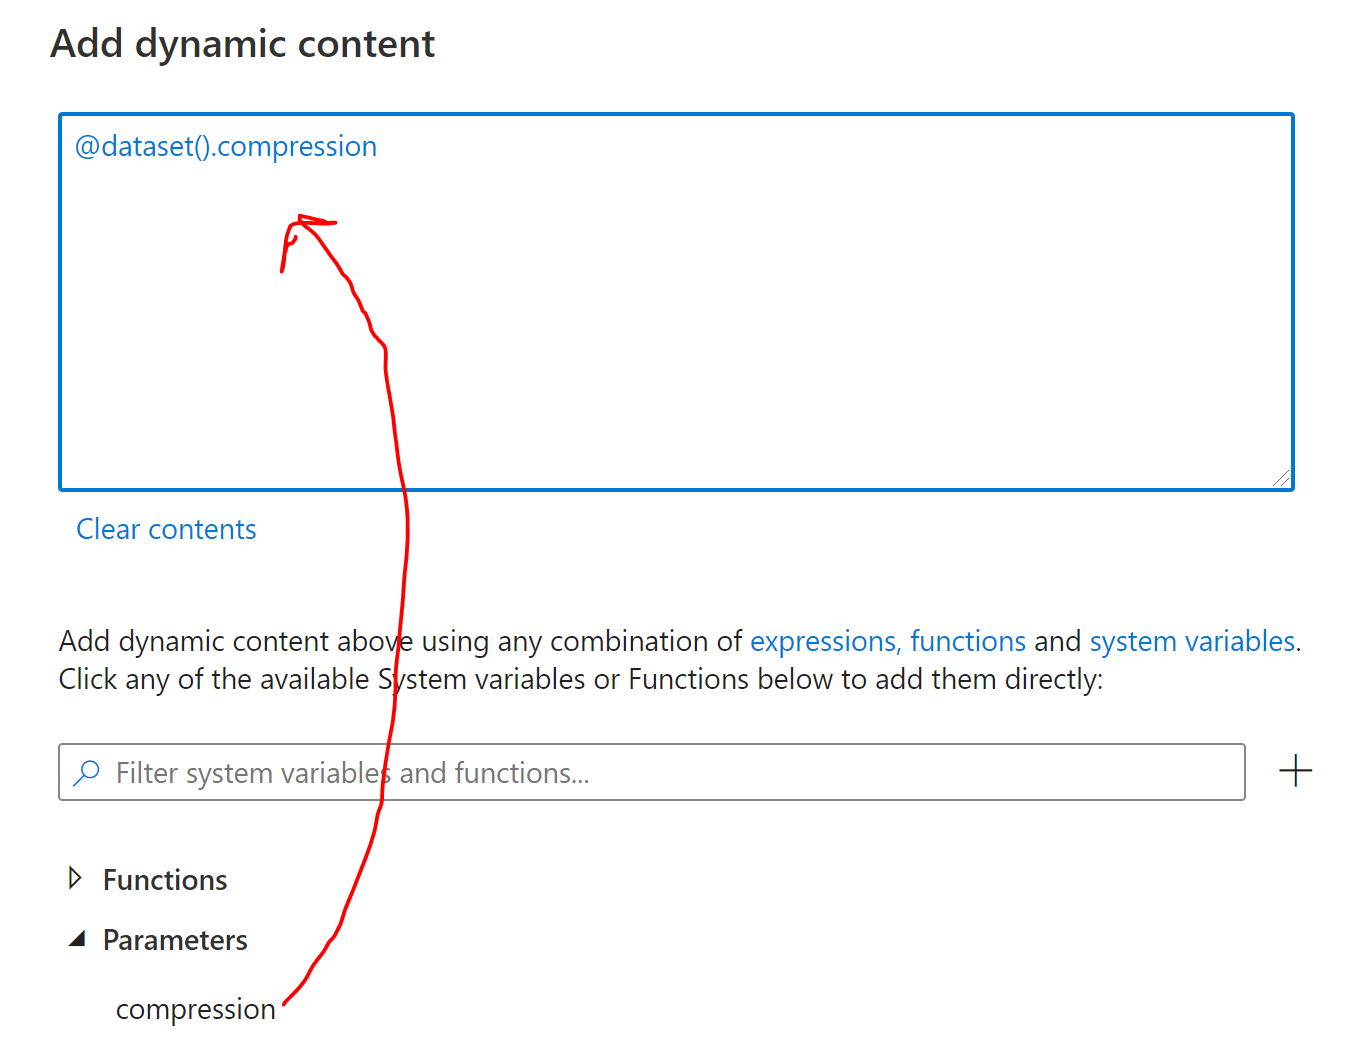Click the search magnifier icon in filter
The image size is (1367, 1044).
click(87, 772)
